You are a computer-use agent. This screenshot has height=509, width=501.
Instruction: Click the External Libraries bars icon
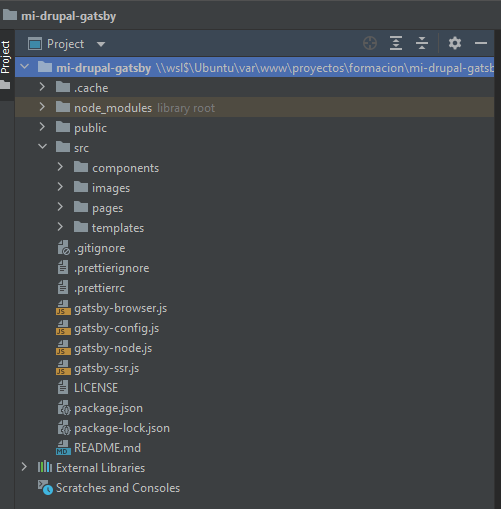[45, 467]
